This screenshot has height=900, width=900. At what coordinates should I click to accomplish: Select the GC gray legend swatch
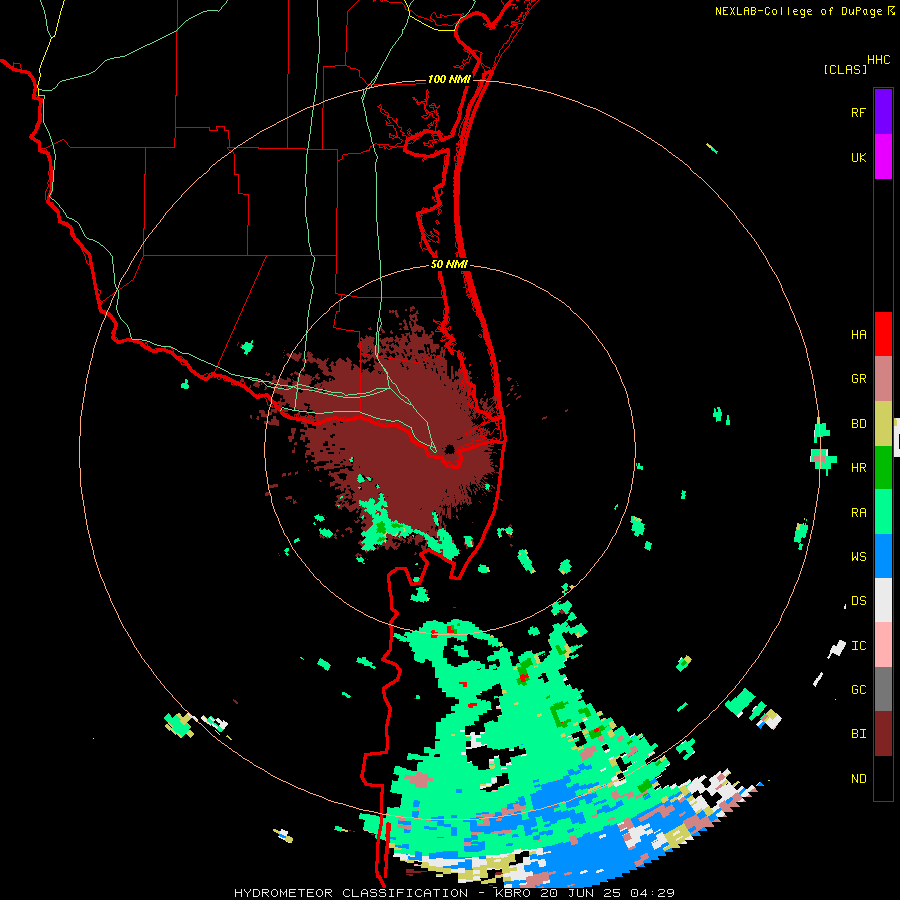(883, 689)
